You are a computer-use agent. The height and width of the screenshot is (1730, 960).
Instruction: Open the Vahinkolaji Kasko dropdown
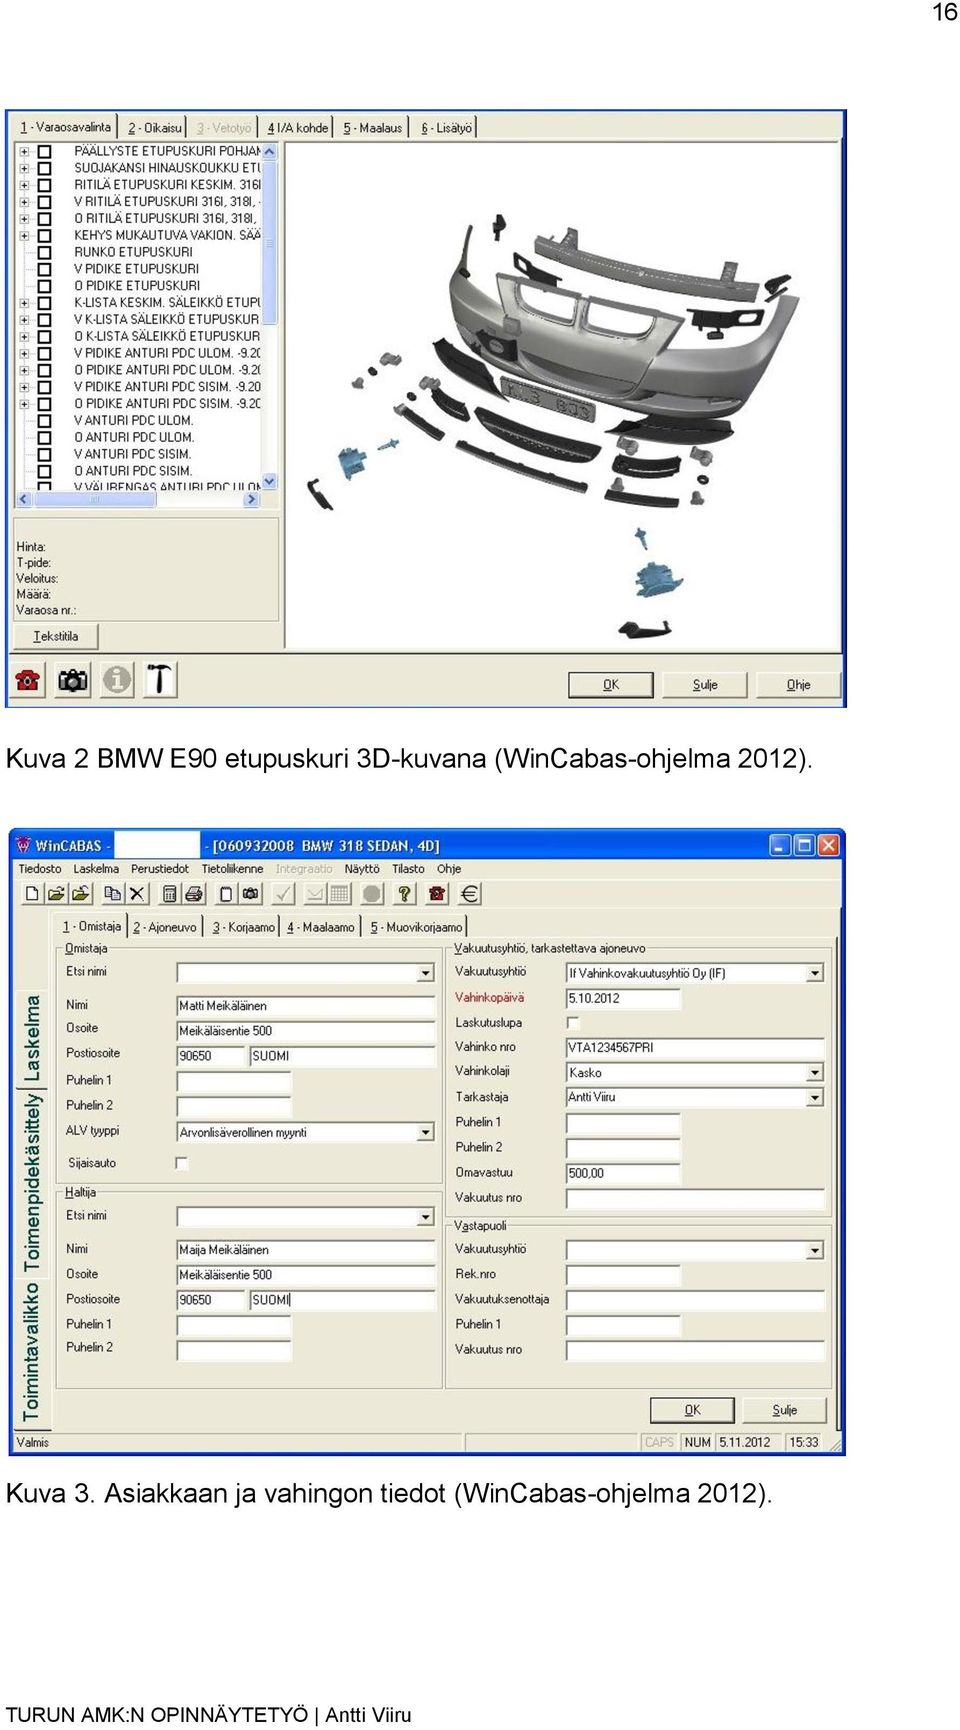pyautogui.click(x=815, y=1073)
